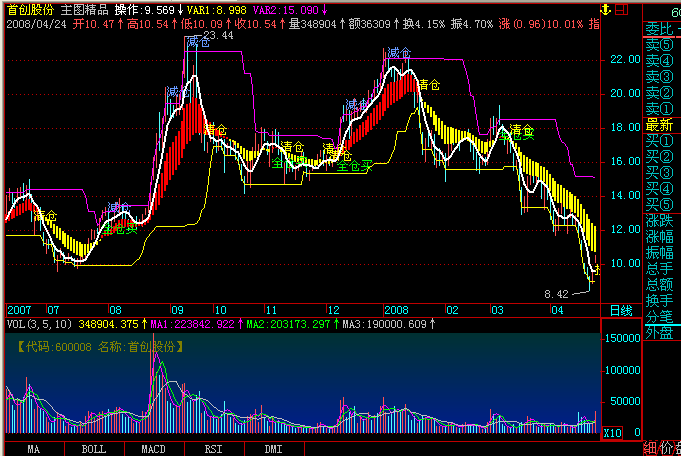Click the 买③ order row
This screenshot has height=456, width=681.
(x=659, y=173)
